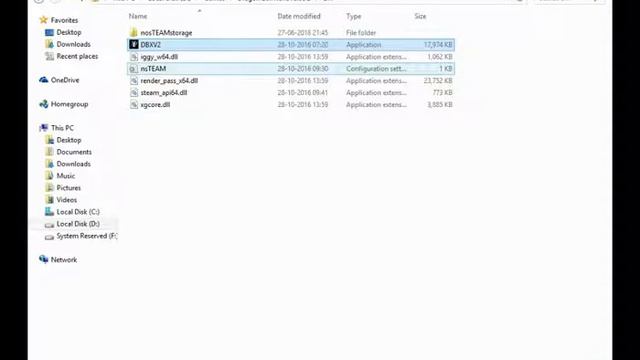Image resolution: width=640 pixels, height=360 pixels.
Task: Open Network label in navigation pane
Action: tap(64, 260)
